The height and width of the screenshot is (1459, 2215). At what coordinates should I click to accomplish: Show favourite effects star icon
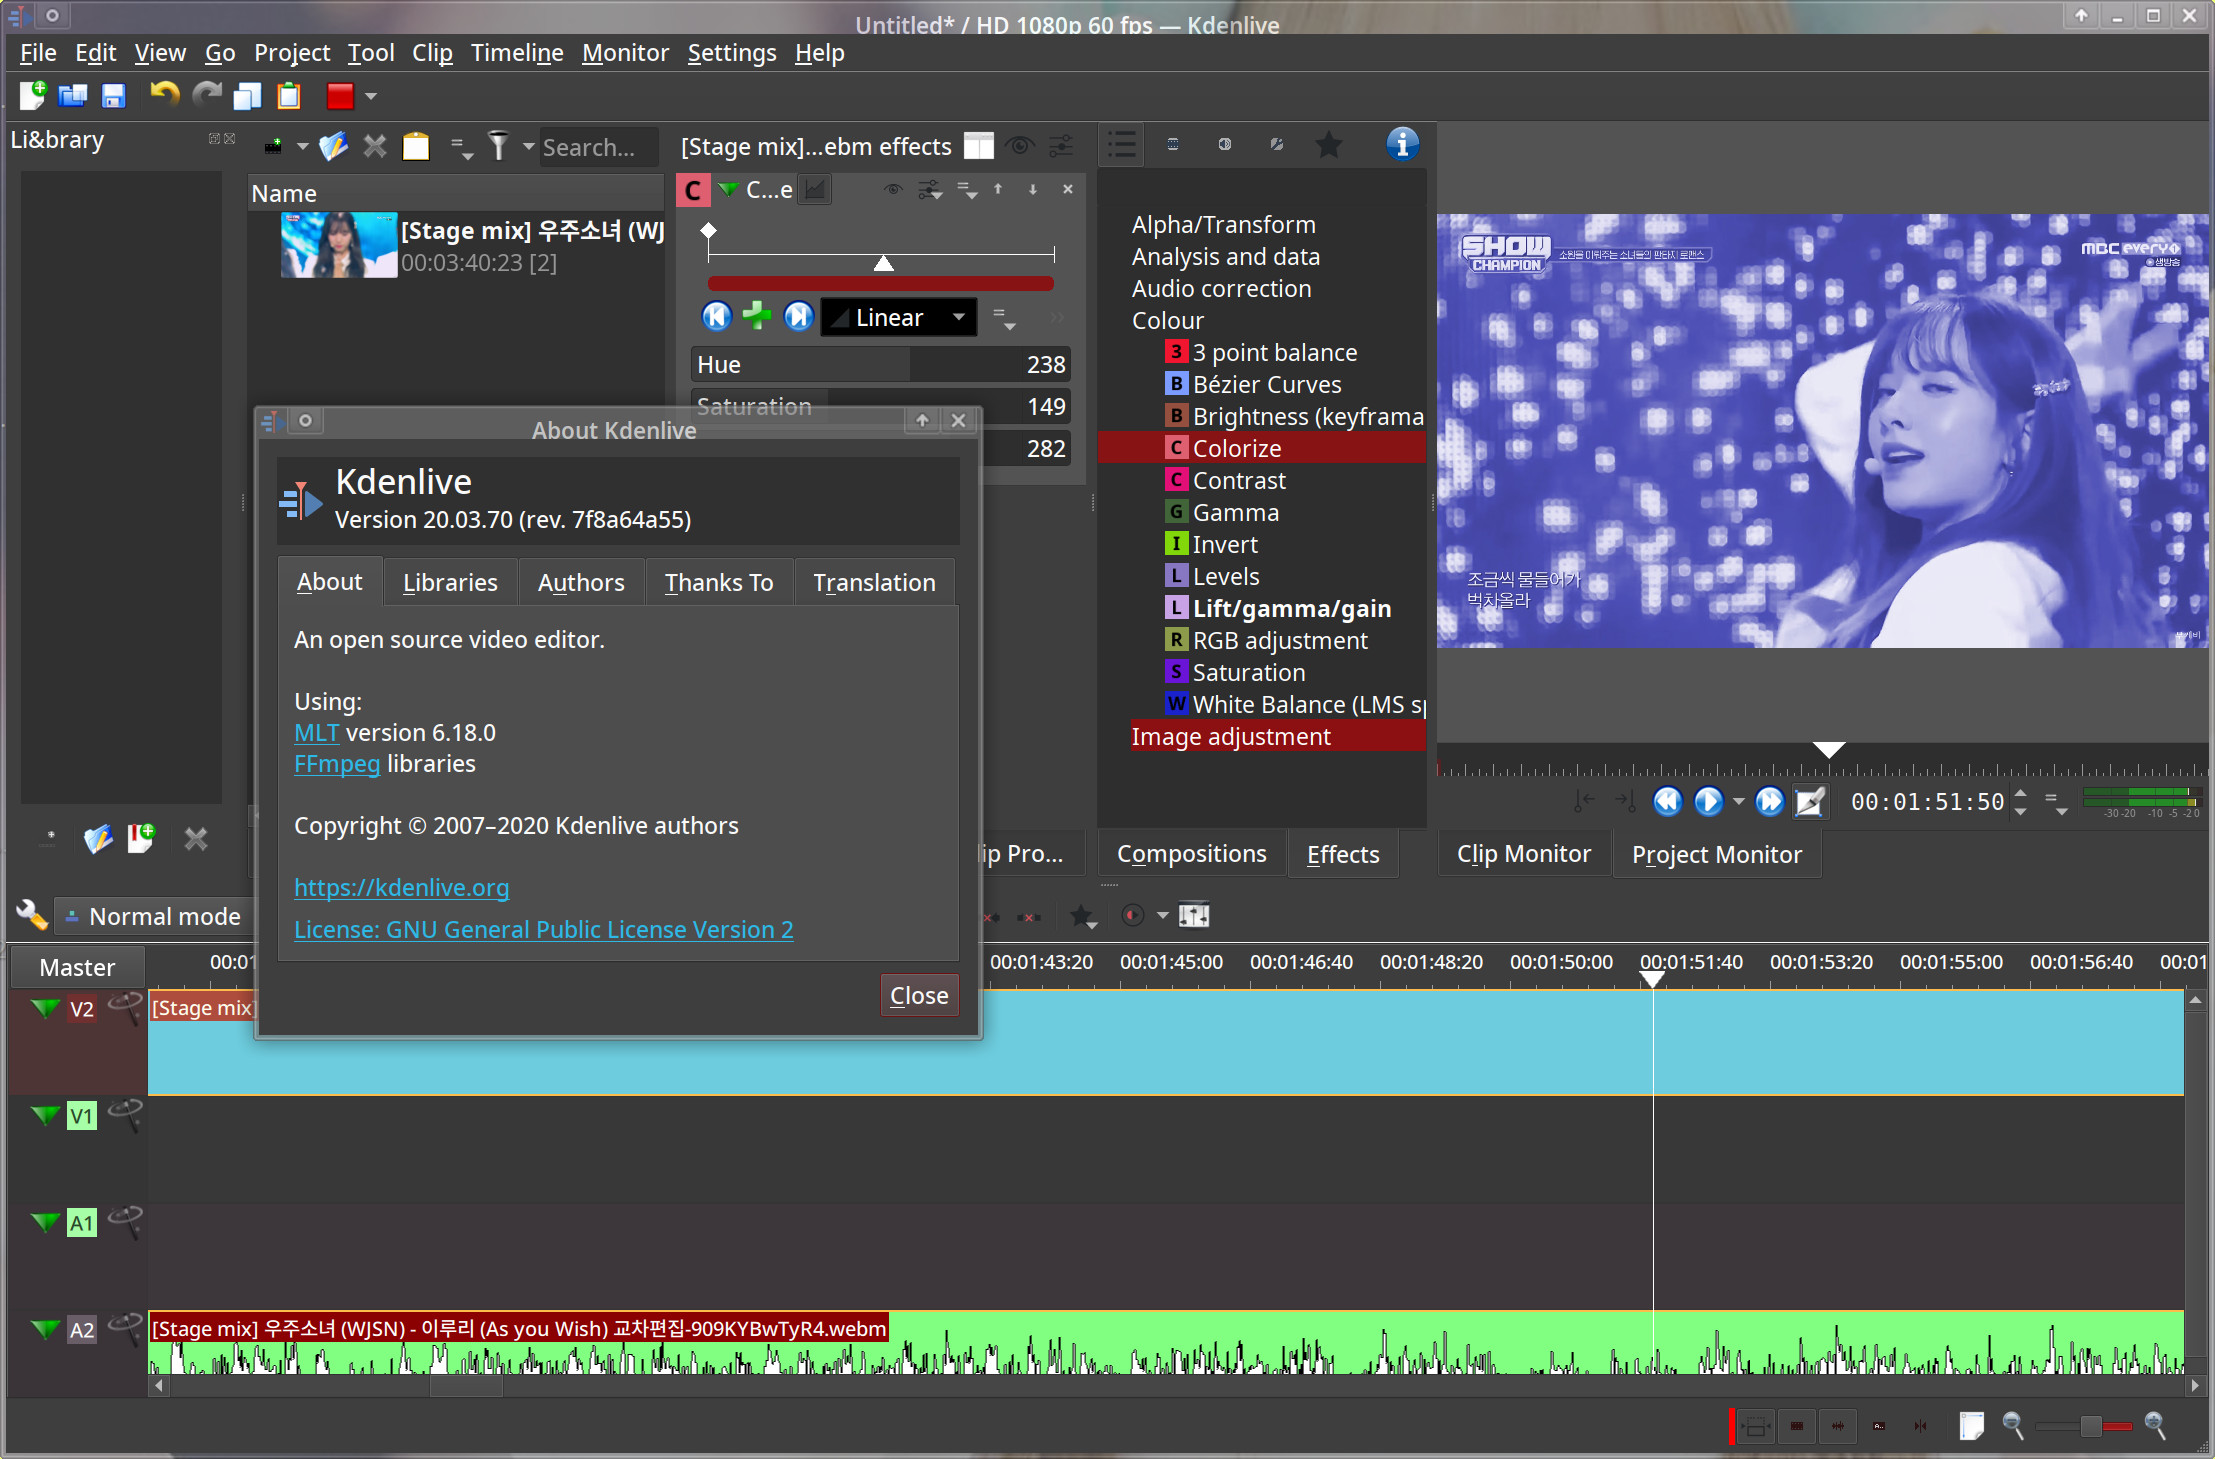[x=1329, y=145]
